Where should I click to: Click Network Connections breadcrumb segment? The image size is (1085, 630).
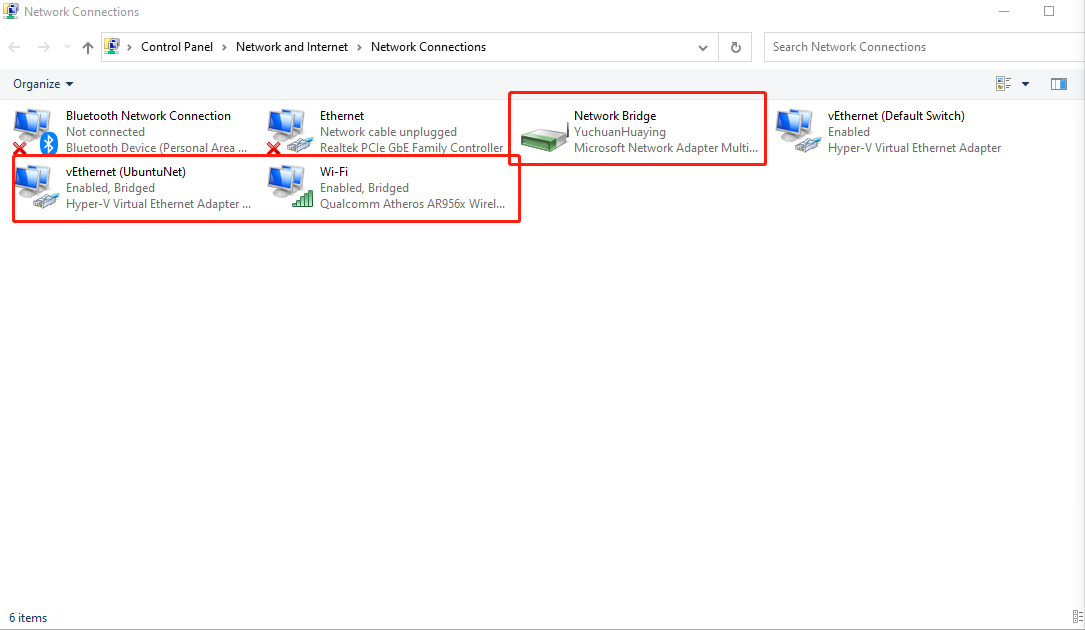428,47
